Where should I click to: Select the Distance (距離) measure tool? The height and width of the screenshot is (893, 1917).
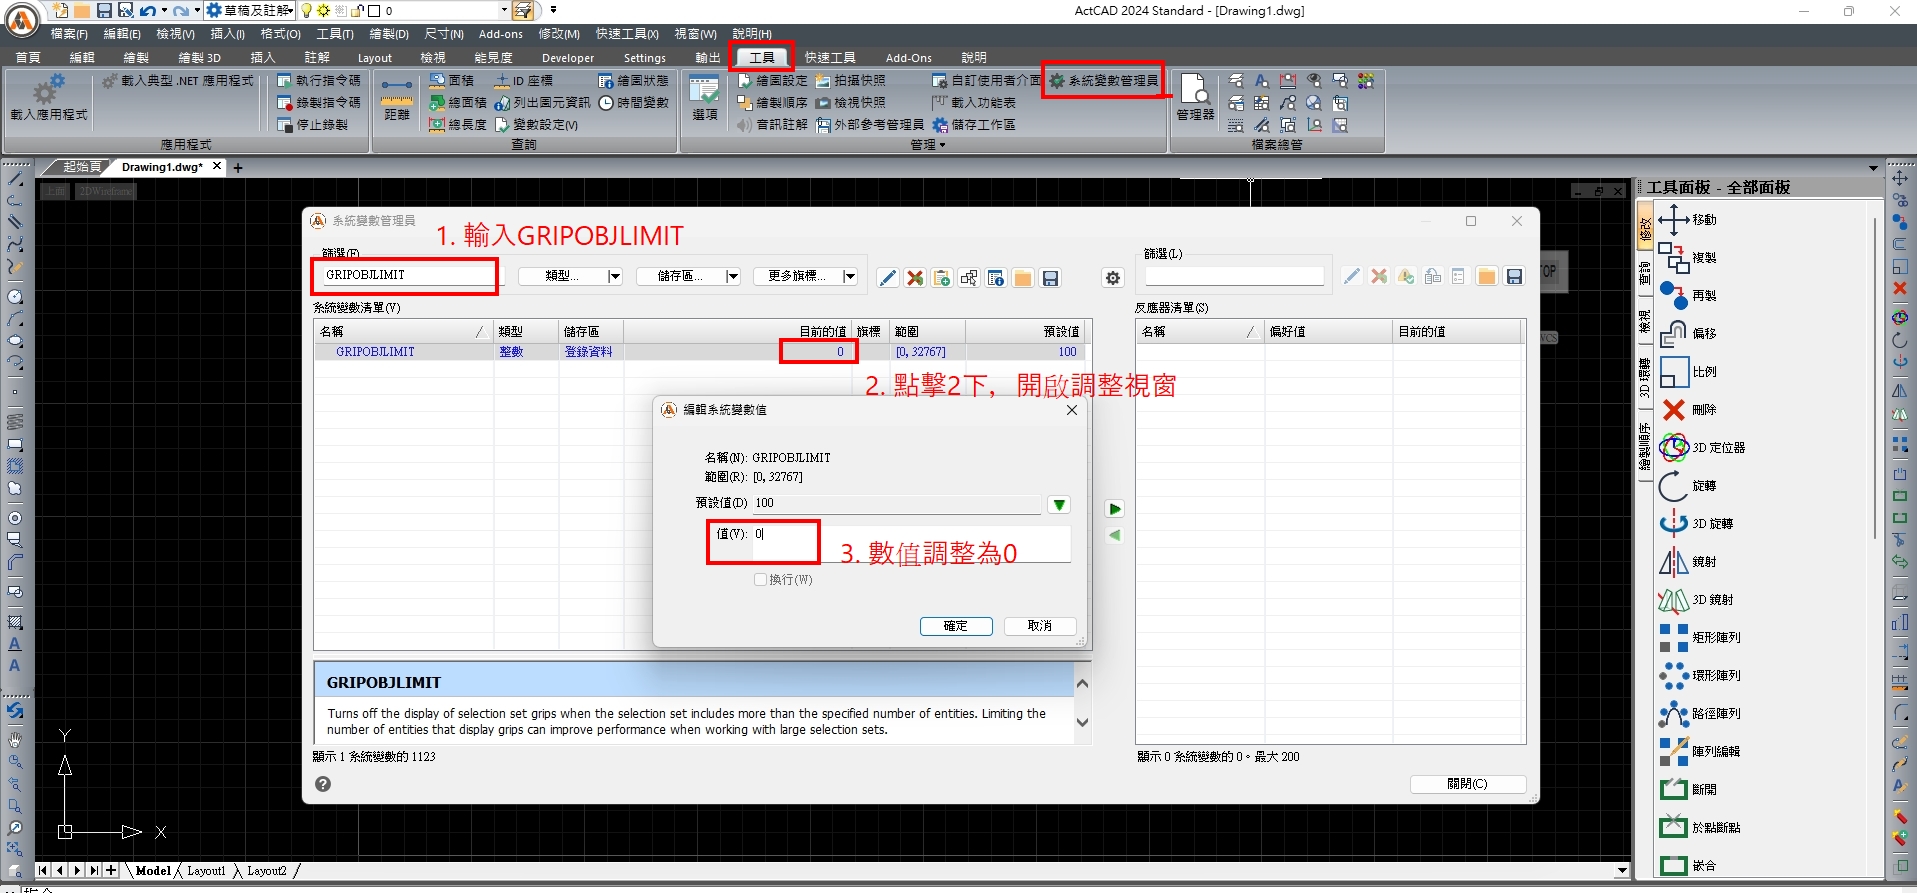[x=397, y=98]
